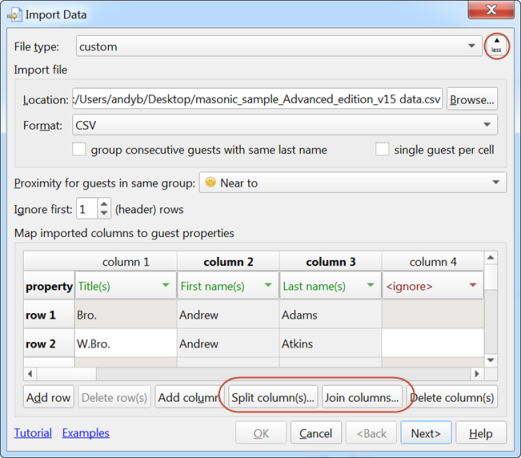
Task: Tick the single guest per cell checkbox
Action: pyautogui.click(x=382, y=149)
